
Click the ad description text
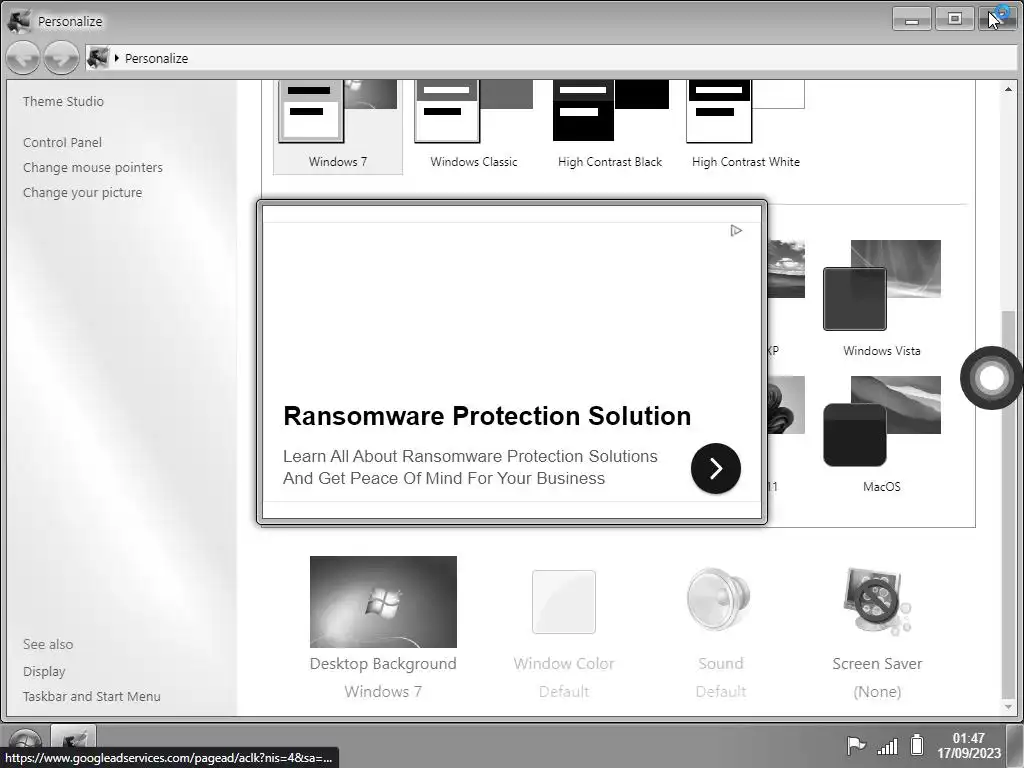point(470,467)
